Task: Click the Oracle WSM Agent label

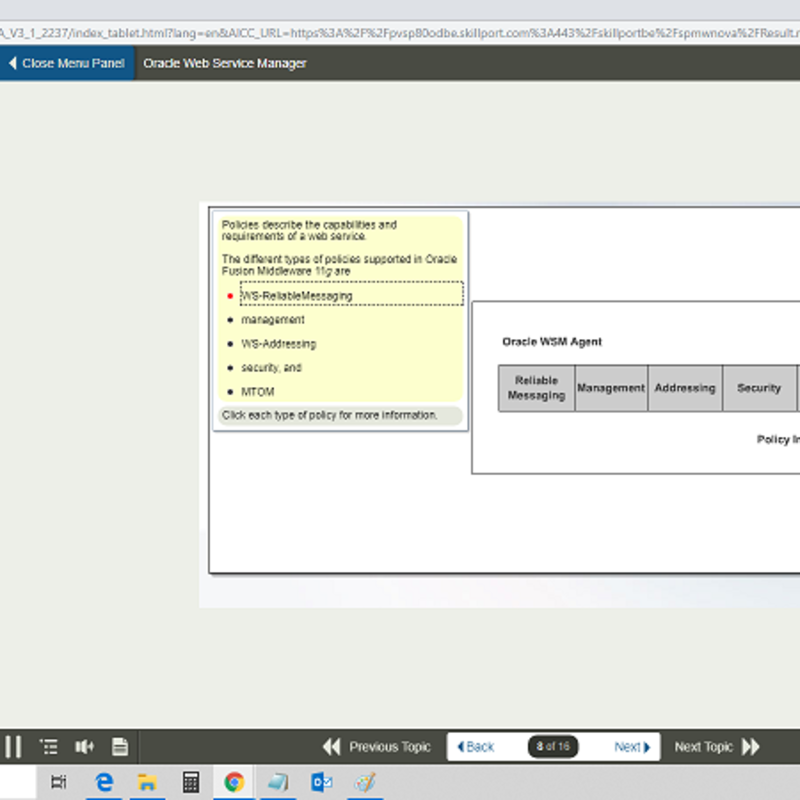Action: pyautogui.click(x=552, y=341)
